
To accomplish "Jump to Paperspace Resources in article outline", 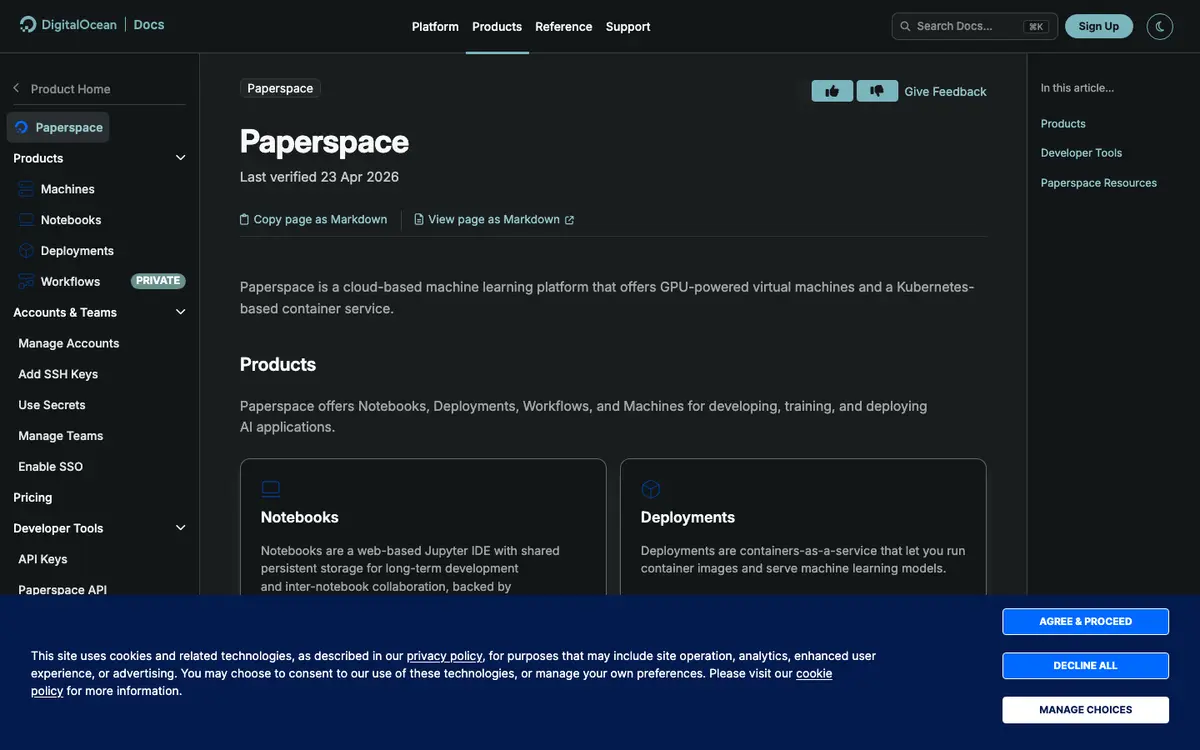I will [x=1099, y=183].
